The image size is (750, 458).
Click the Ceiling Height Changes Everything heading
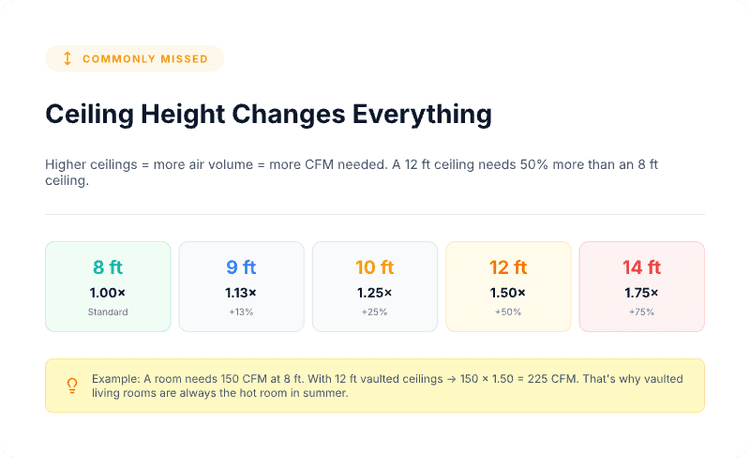268,115
